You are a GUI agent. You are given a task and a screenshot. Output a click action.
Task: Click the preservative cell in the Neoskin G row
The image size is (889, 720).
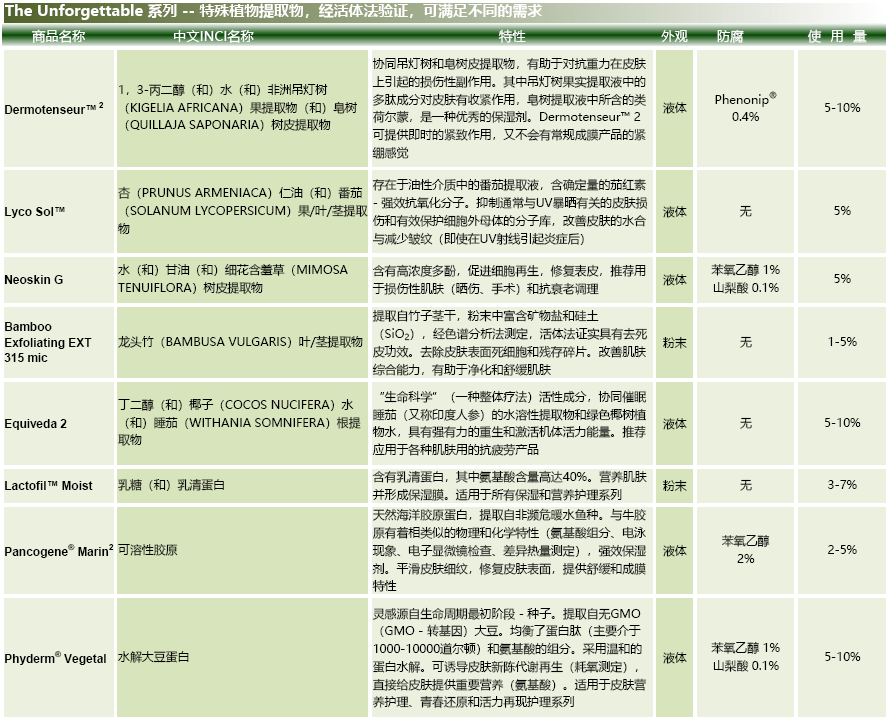[x=746, y=278]
